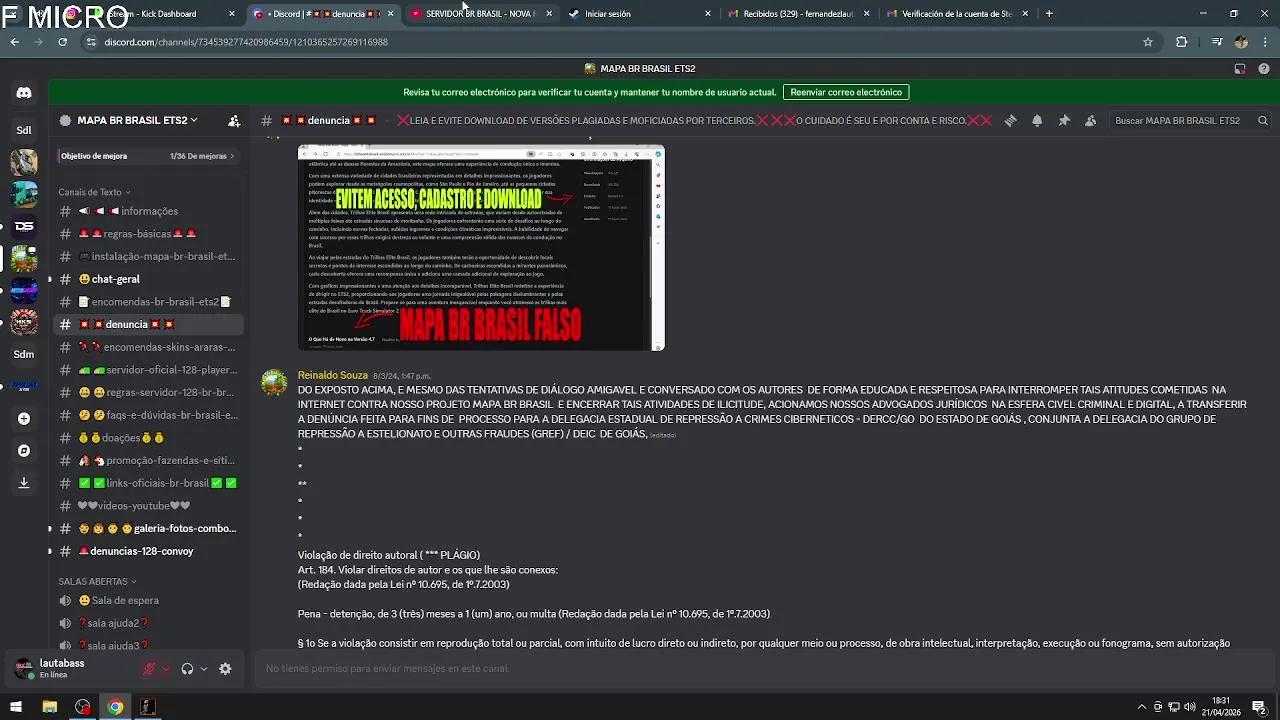Open microphone input options chevron
The height and width of the screenshot is (720, 1280).
click(x=165, y=668)
